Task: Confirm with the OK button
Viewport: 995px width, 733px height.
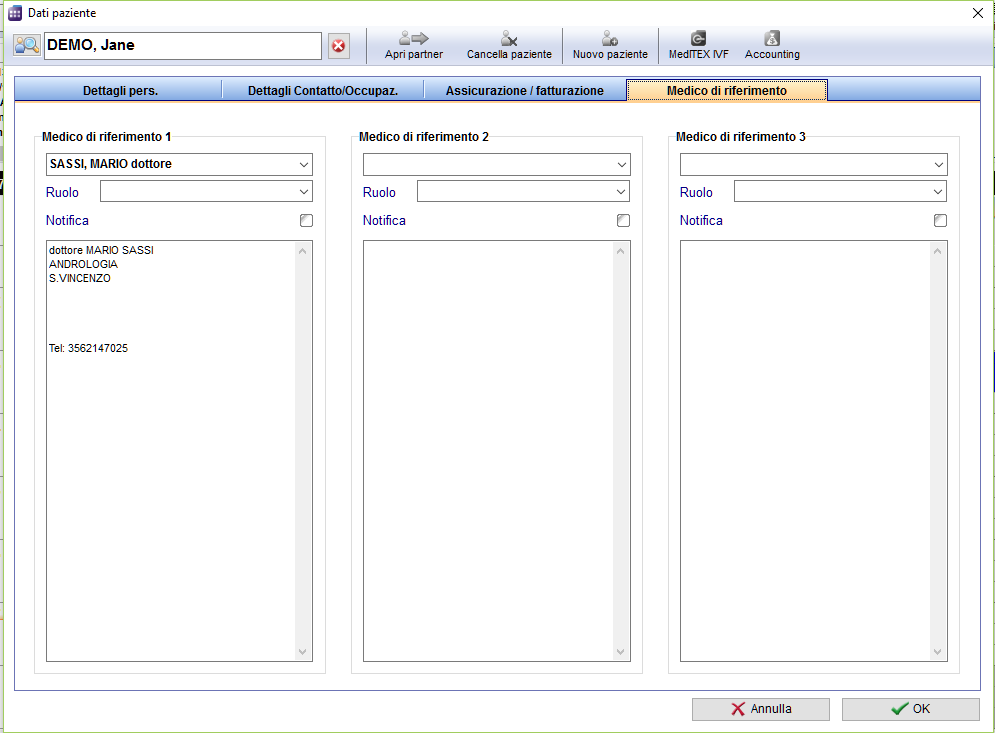Action: pos(910,709)
